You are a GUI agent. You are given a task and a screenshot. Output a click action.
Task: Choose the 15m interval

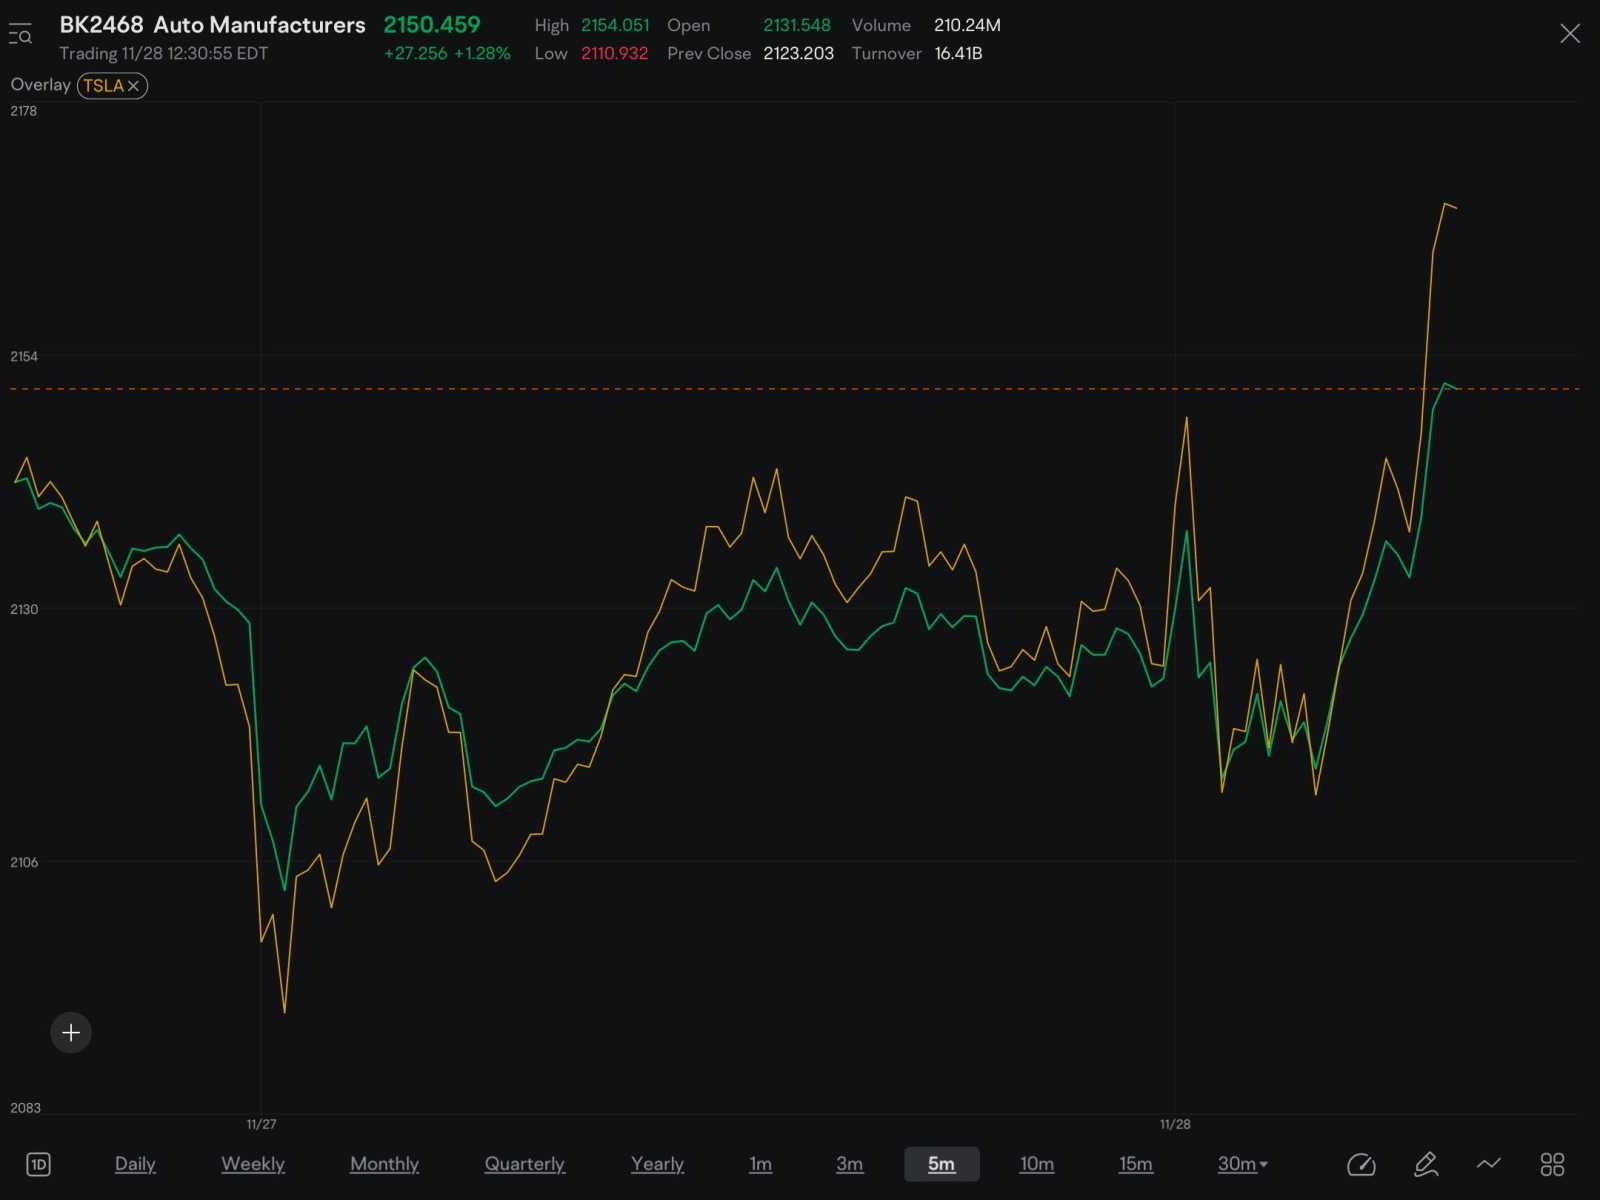(1135, 1164)
